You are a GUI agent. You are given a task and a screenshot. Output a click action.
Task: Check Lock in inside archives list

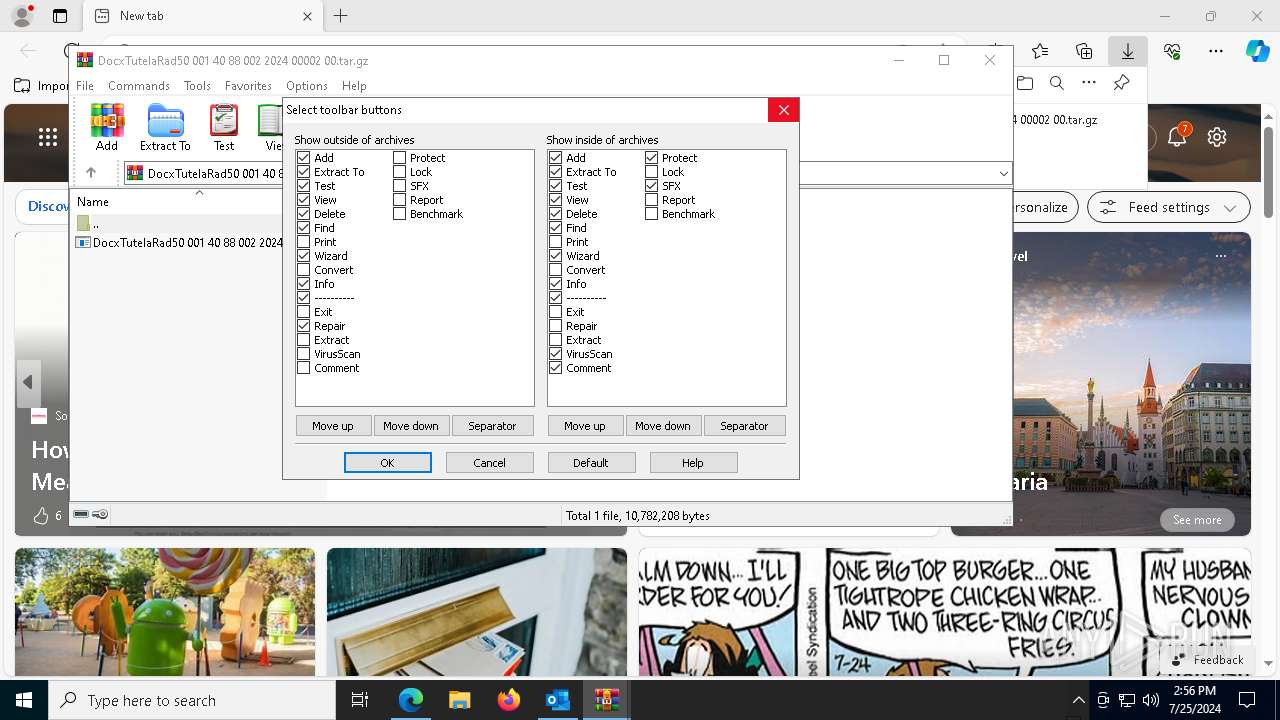651,172
